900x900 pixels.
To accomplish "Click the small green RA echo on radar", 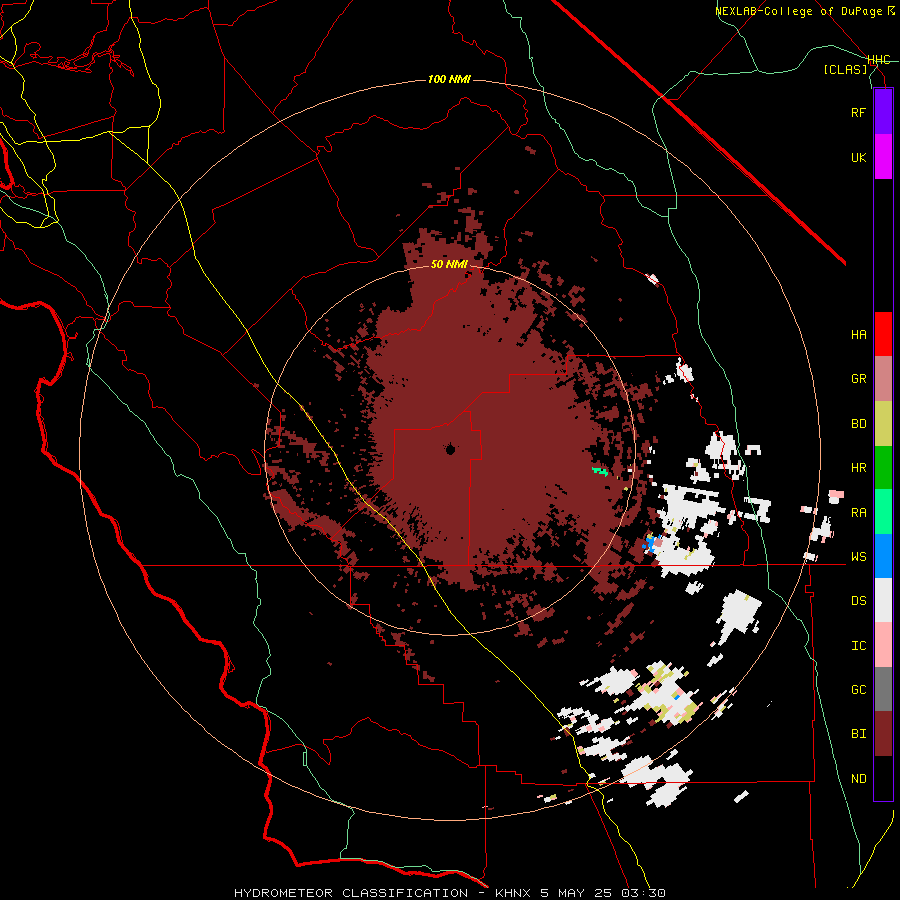I will pos(600,471).
